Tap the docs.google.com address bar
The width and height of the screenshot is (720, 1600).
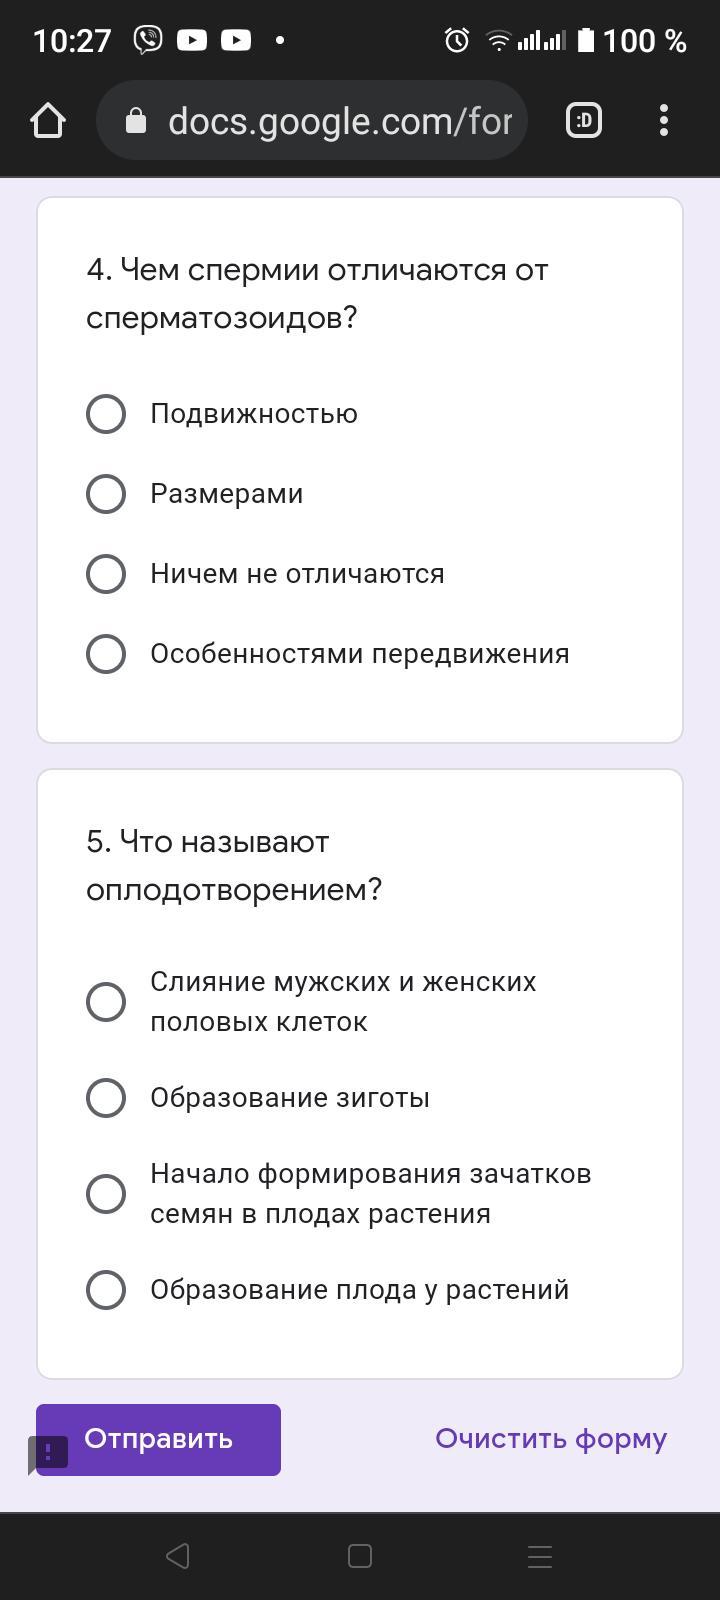coord(338,121)
